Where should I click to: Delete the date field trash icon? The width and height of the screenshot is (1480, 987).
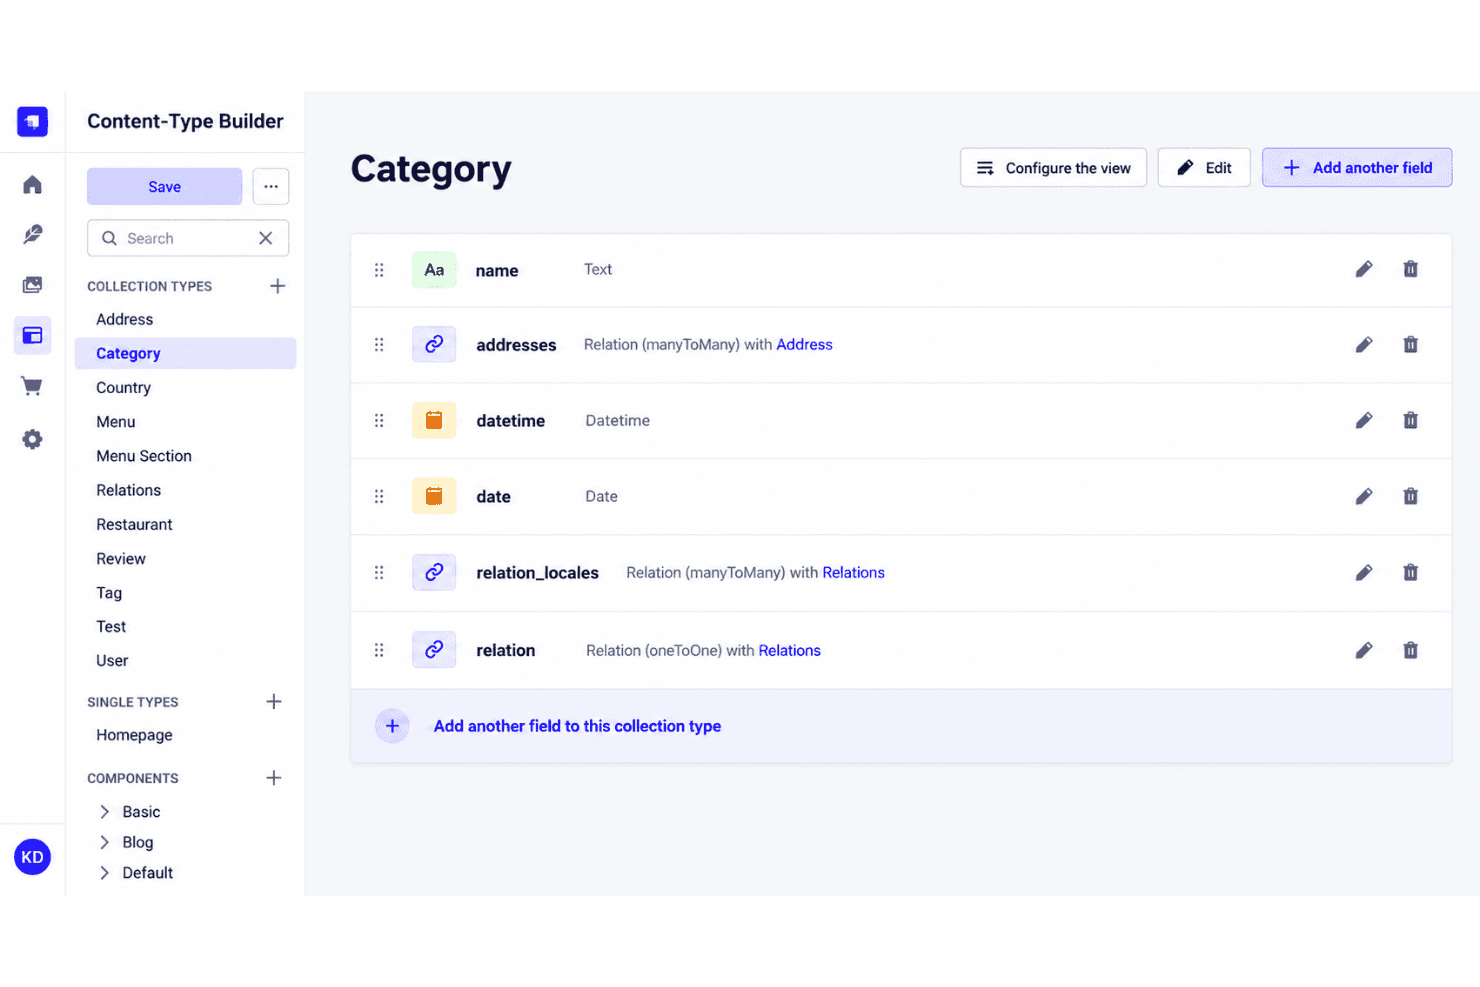click(1410, 497)
